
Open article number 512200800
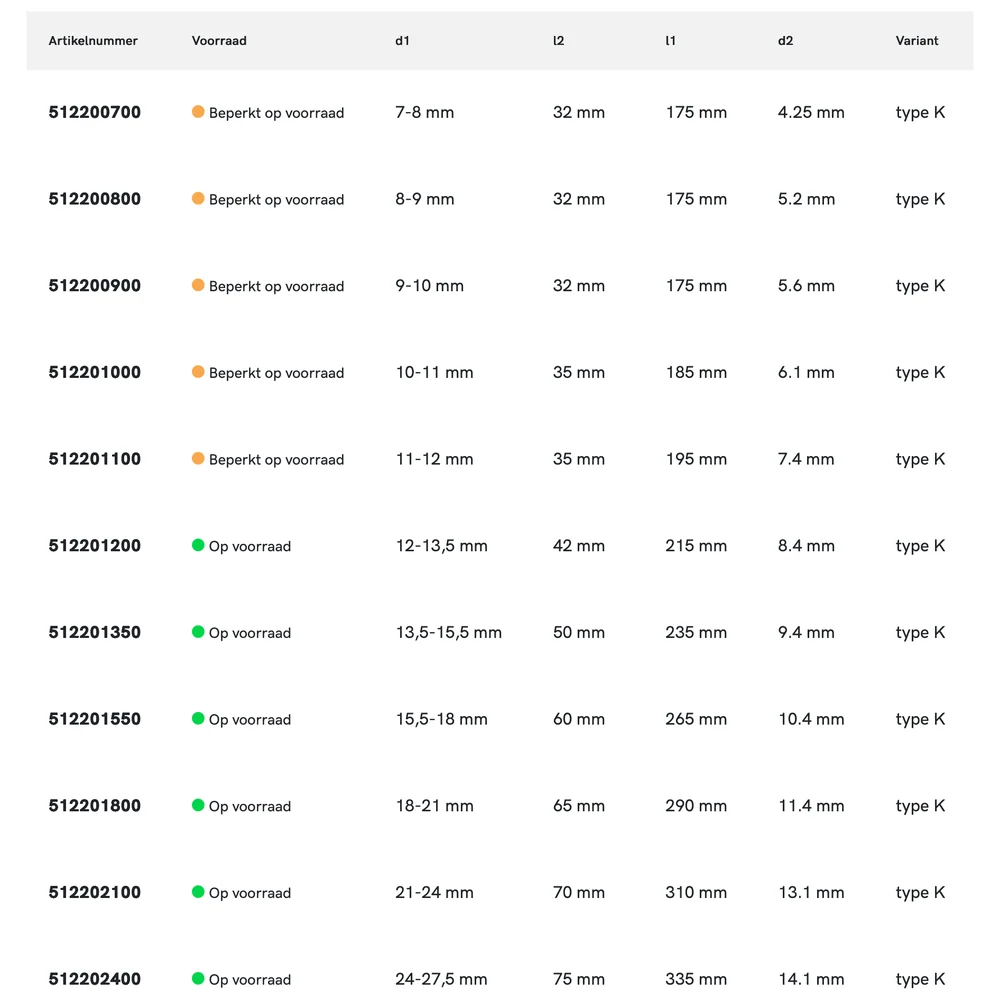pos(94,199)
